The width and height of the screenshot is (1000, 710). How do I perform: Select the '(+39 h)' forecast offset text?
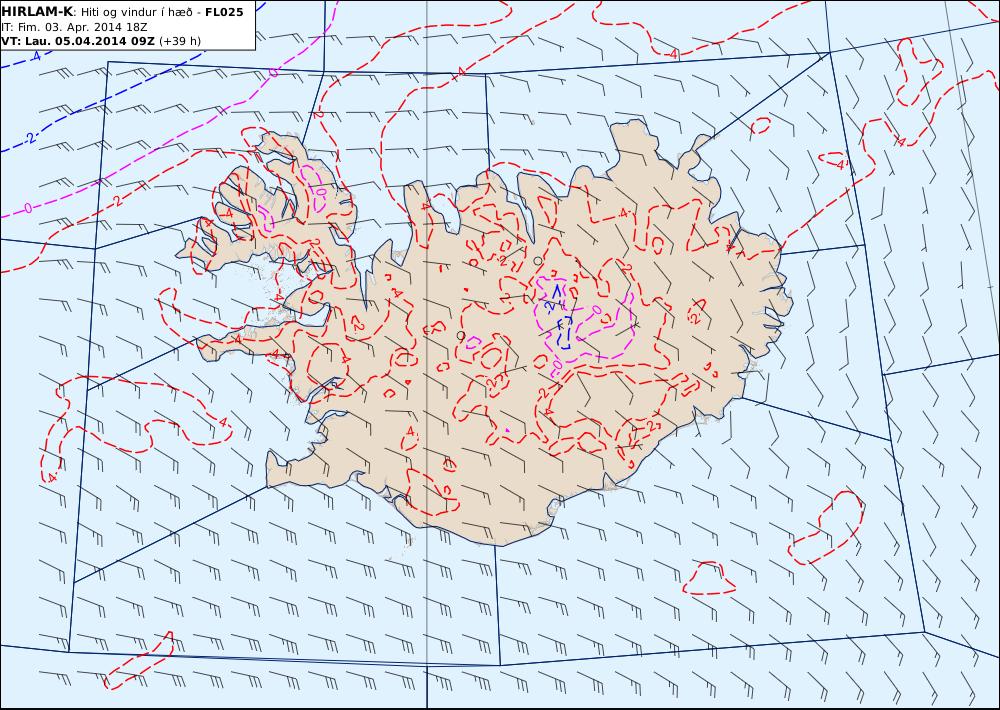pos(180,41)
